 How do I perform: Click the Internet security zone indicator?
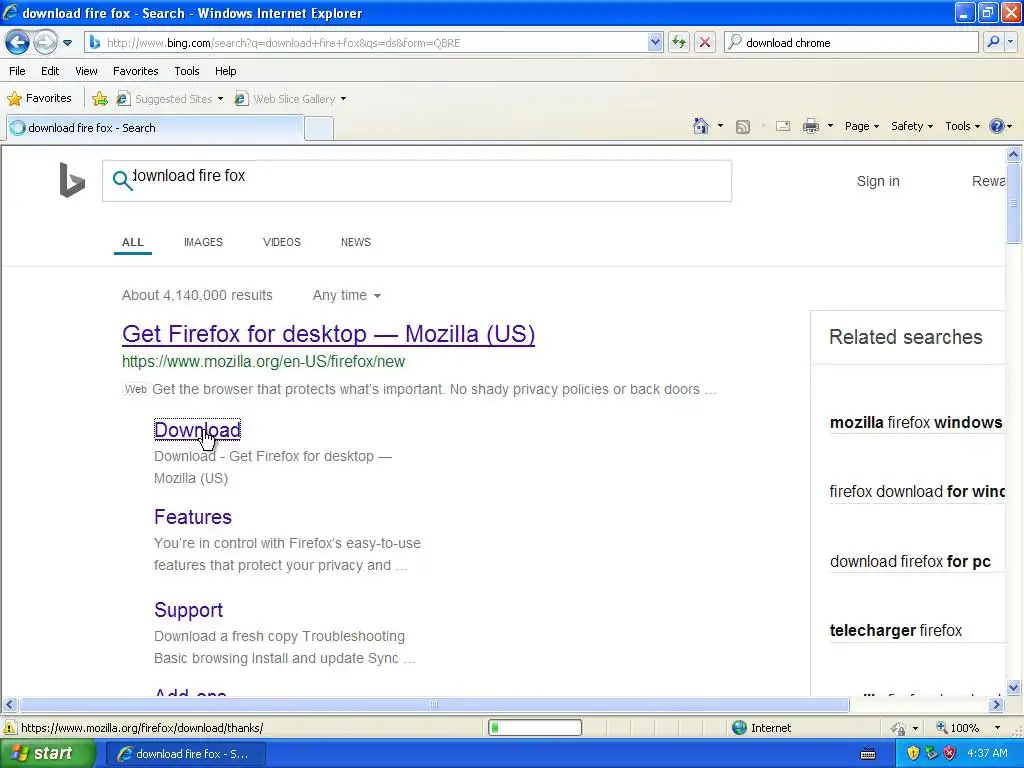(x=761, y=728)
